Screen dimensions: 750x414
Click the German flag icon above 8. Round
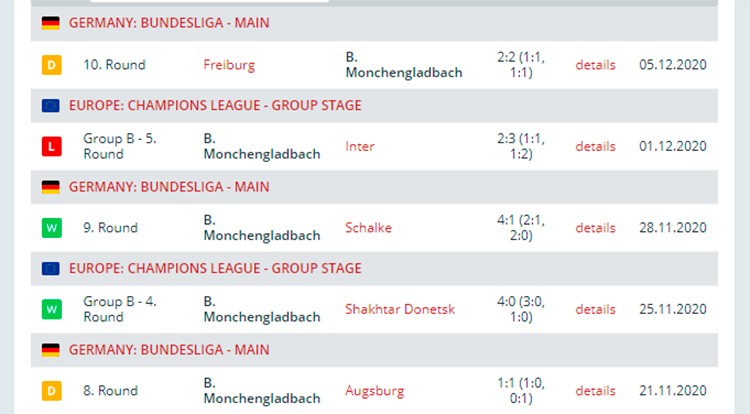click(51, 350)
